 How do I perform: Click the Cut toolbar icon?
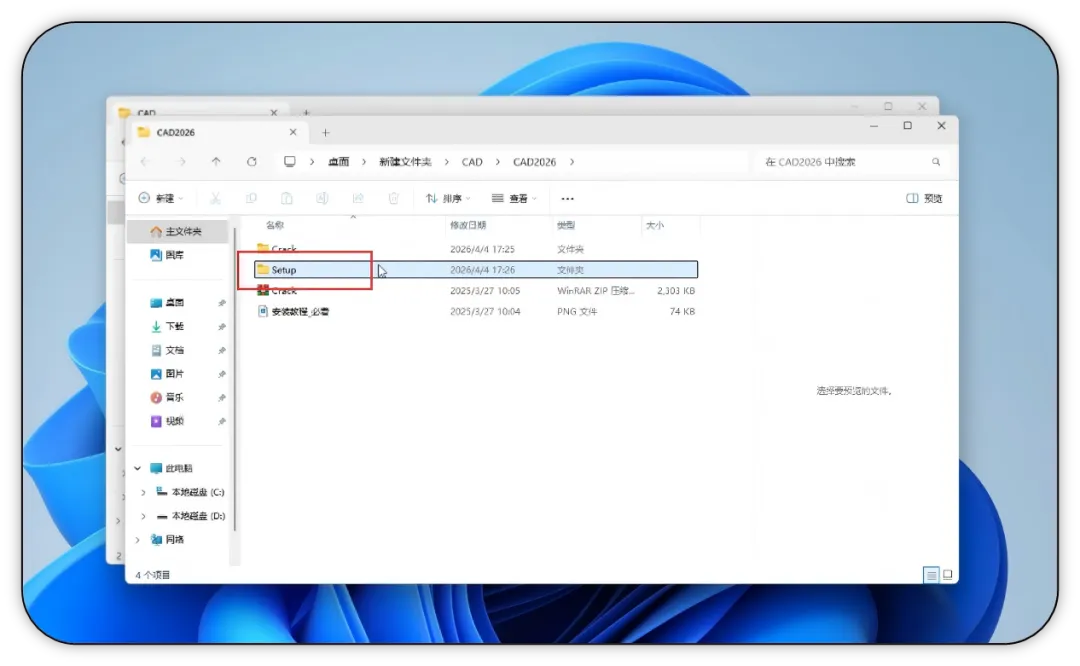216,198
